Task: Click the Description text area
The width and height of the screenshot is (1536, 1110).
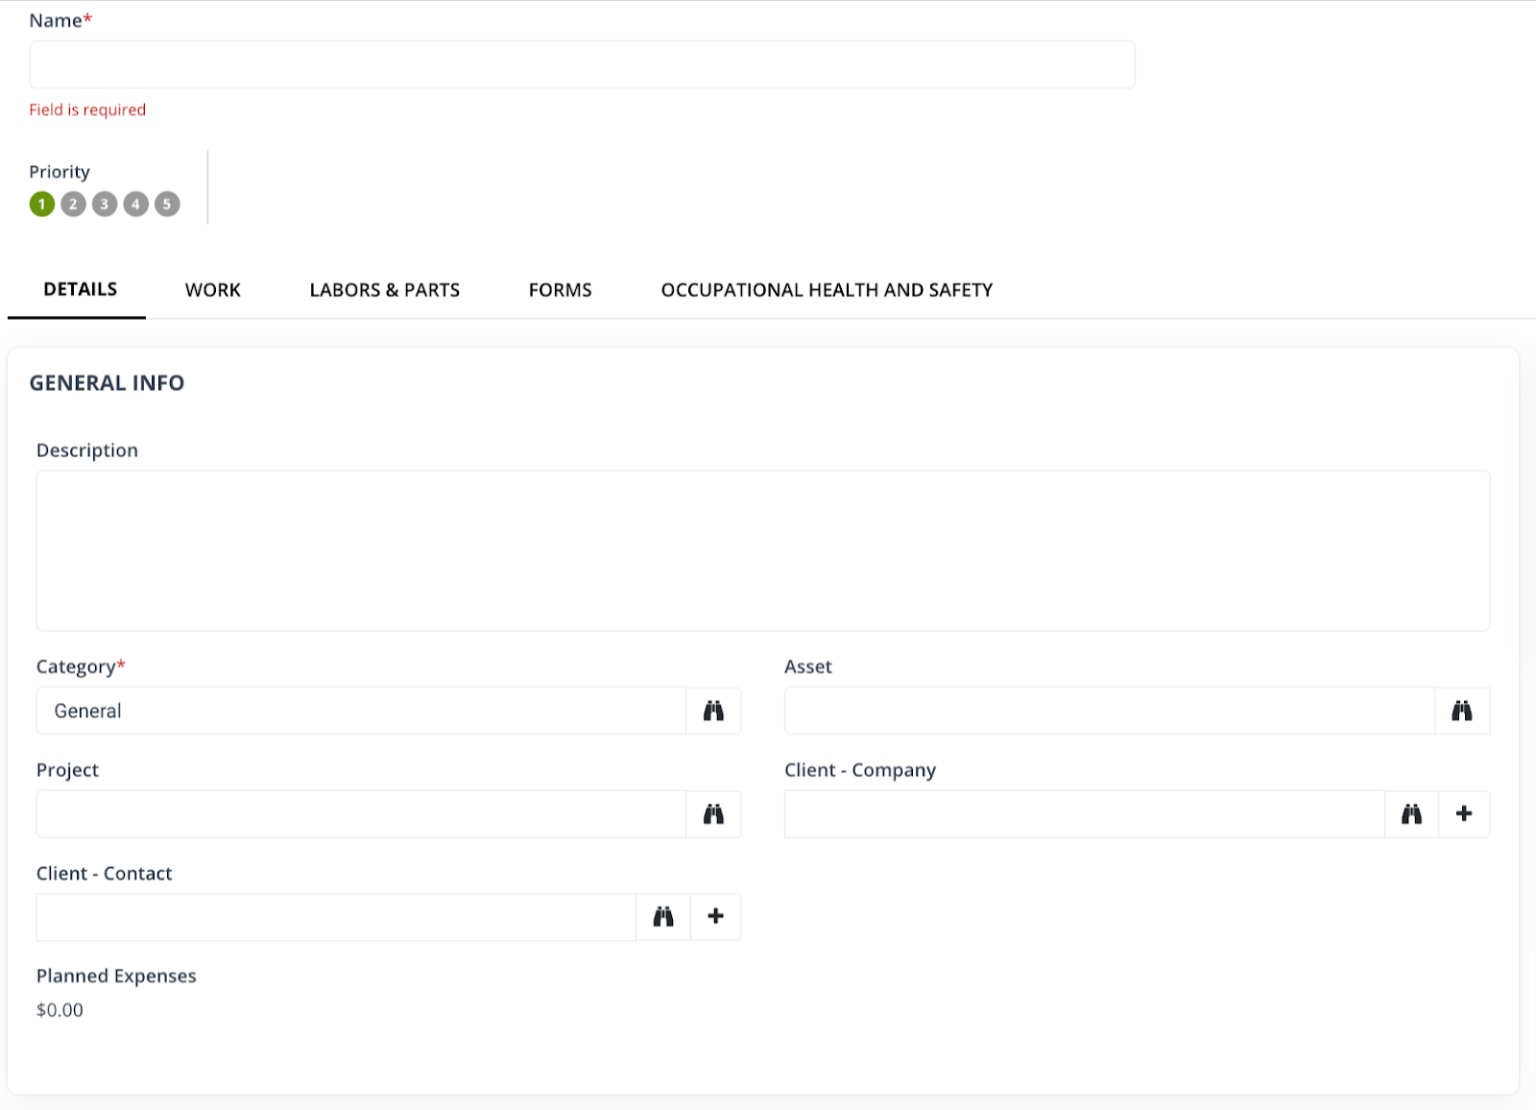Action: coord(763,550)
